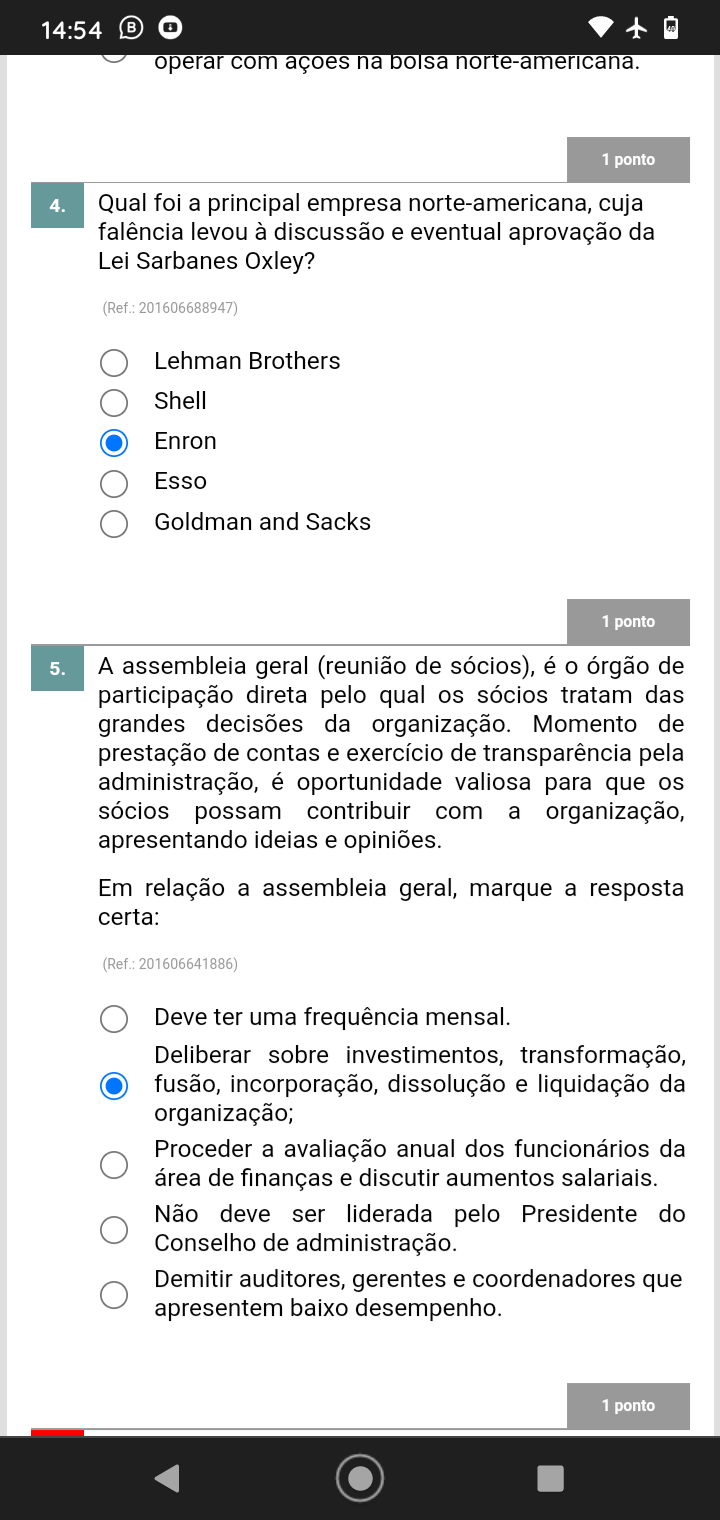Tap the question 4 number badge

coord(57,206)
